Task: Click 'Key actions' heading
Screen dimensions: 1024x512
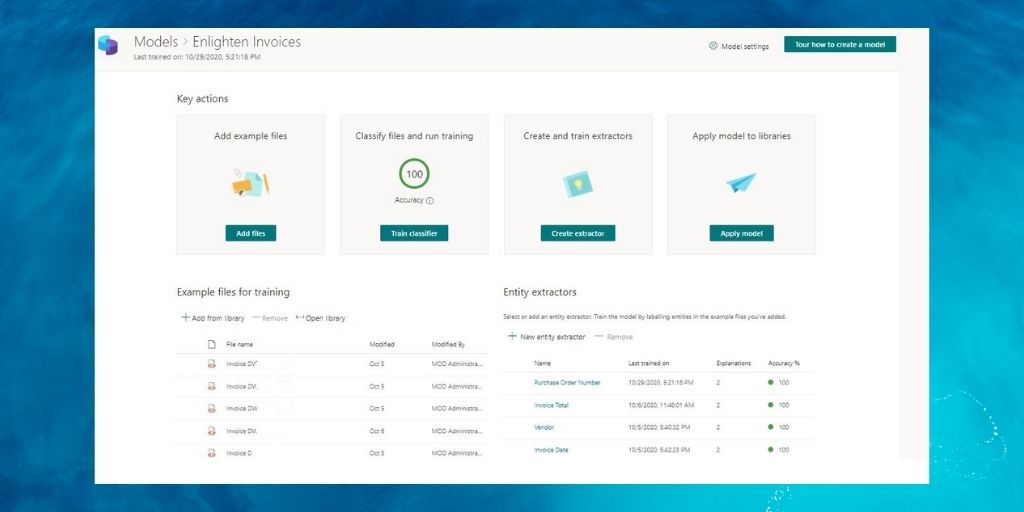Action: (x=202, y=99)
